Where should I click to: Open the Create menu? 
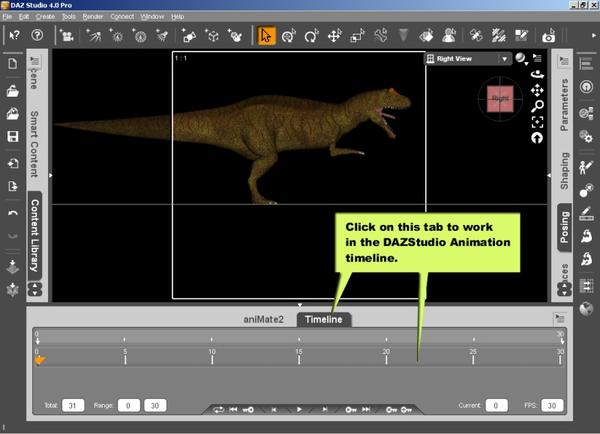pos(45,17)
